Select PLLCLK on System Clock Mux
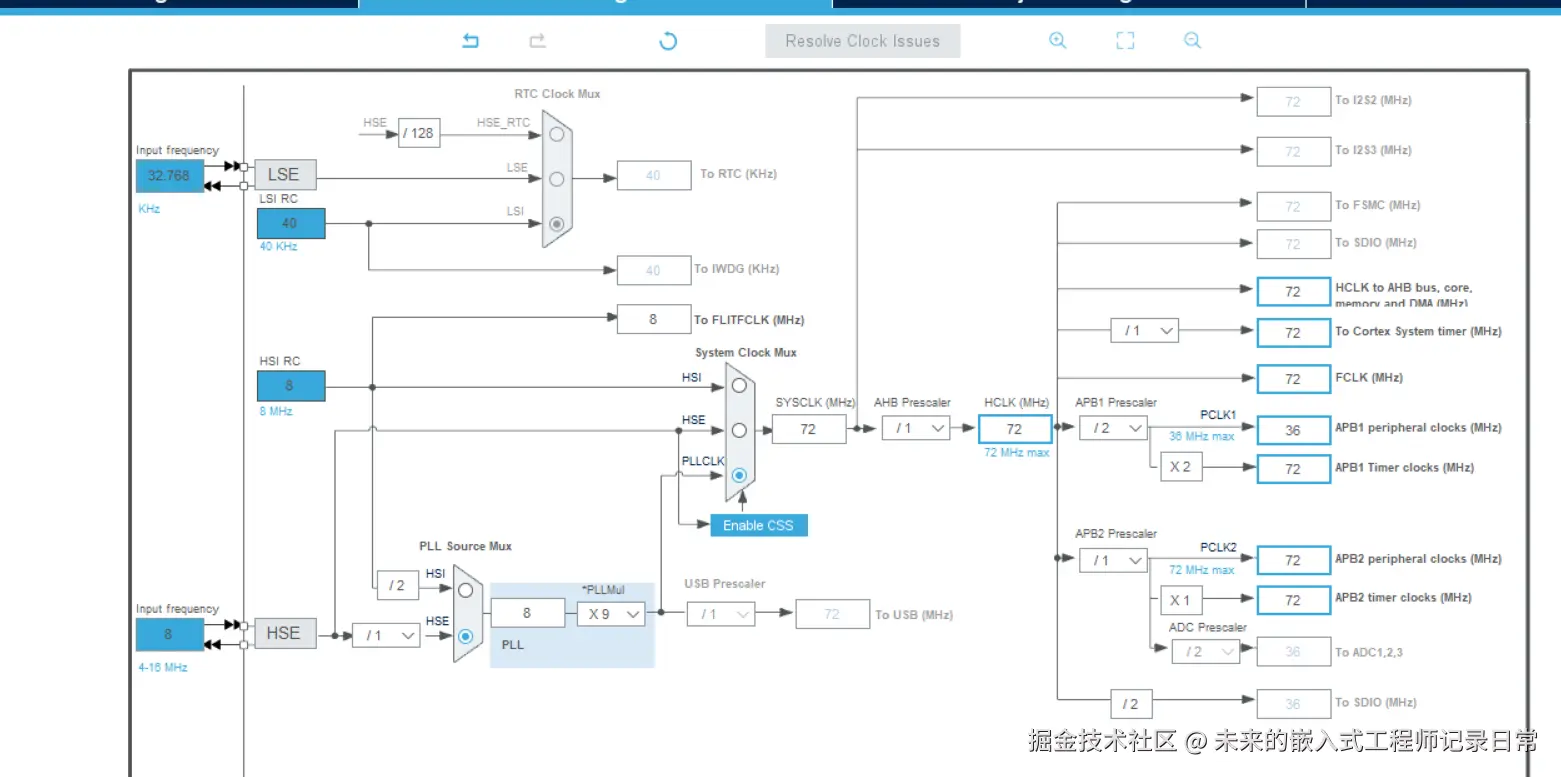 739,475
